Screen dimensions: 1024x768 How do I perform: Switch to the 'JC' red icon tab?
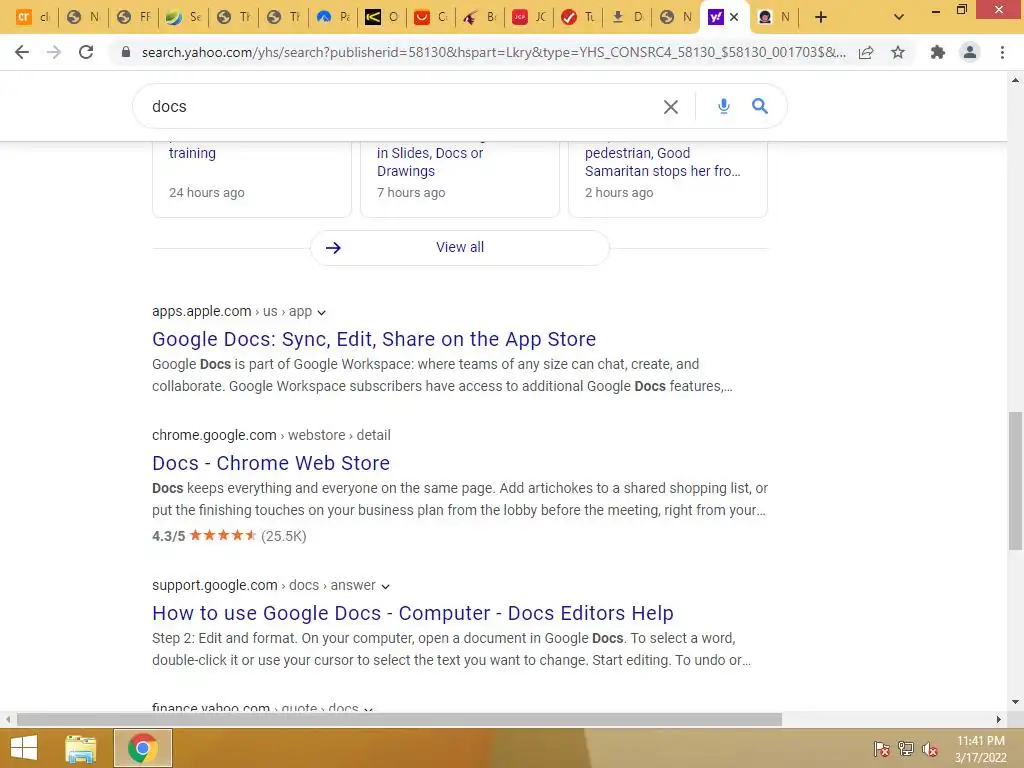[530, 17]
